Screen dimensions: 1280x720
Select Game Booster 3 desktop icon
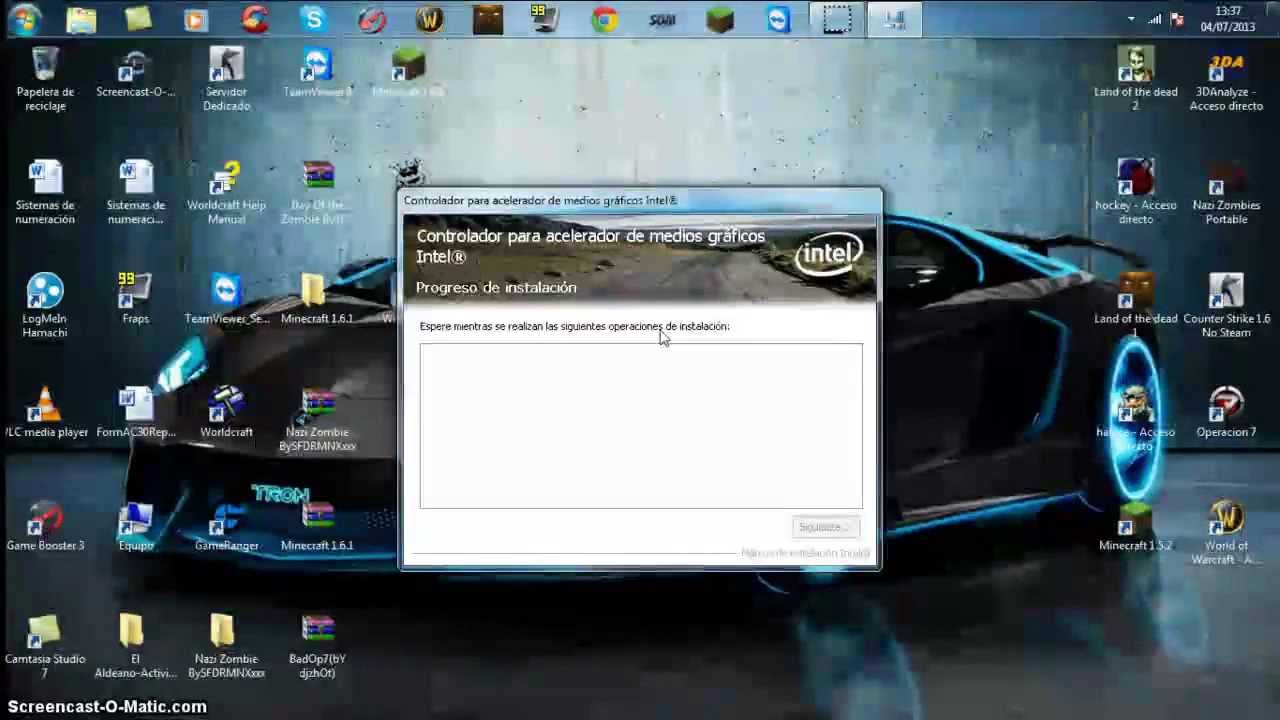coord(45,526)
